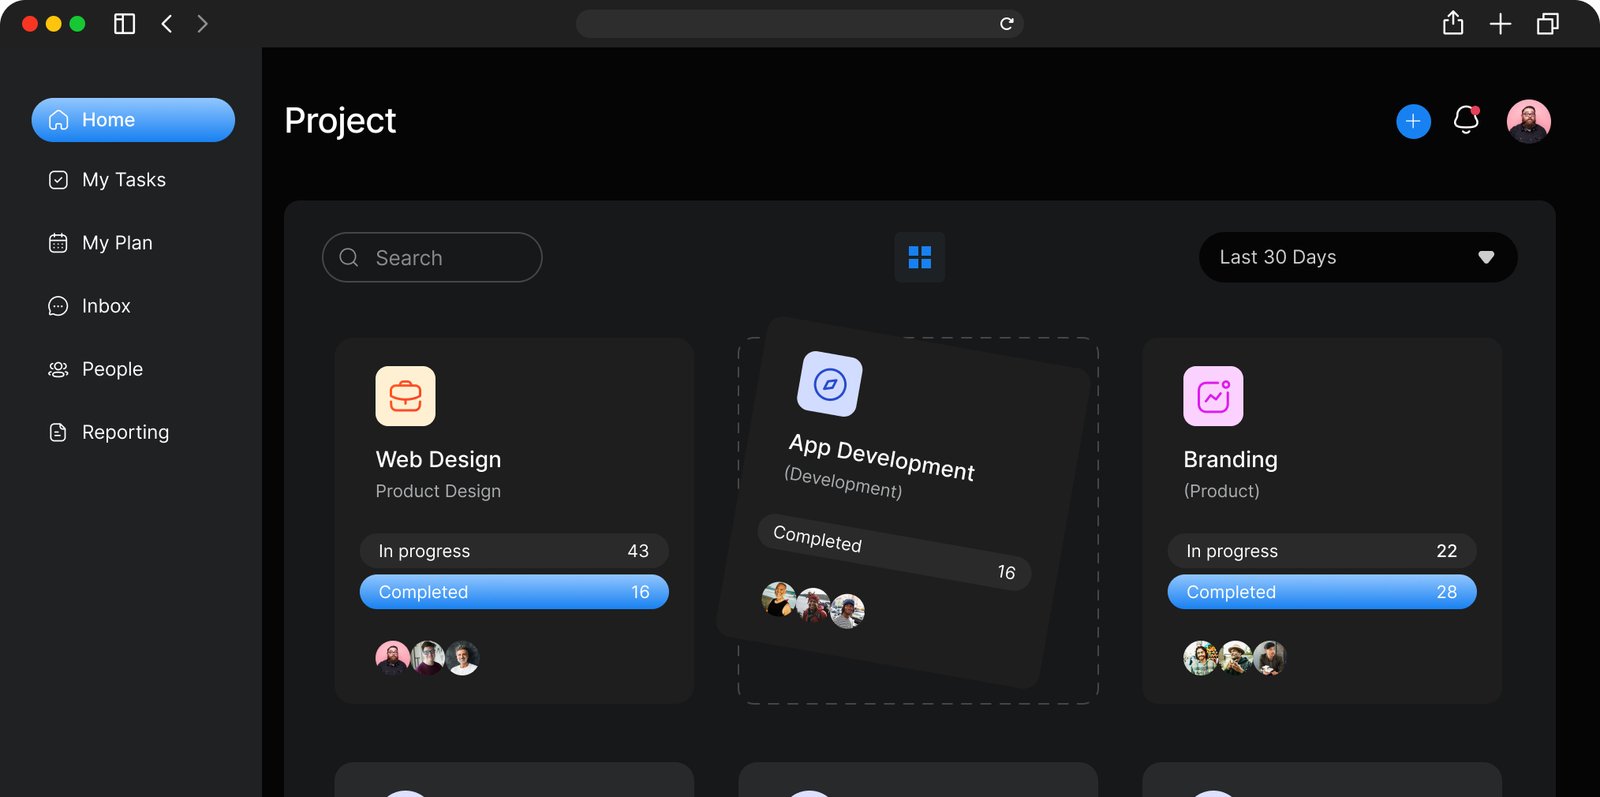The image size is (1600, 797).
Task: Click Web Design Completed 16 bar
Action: coord(514,592)
